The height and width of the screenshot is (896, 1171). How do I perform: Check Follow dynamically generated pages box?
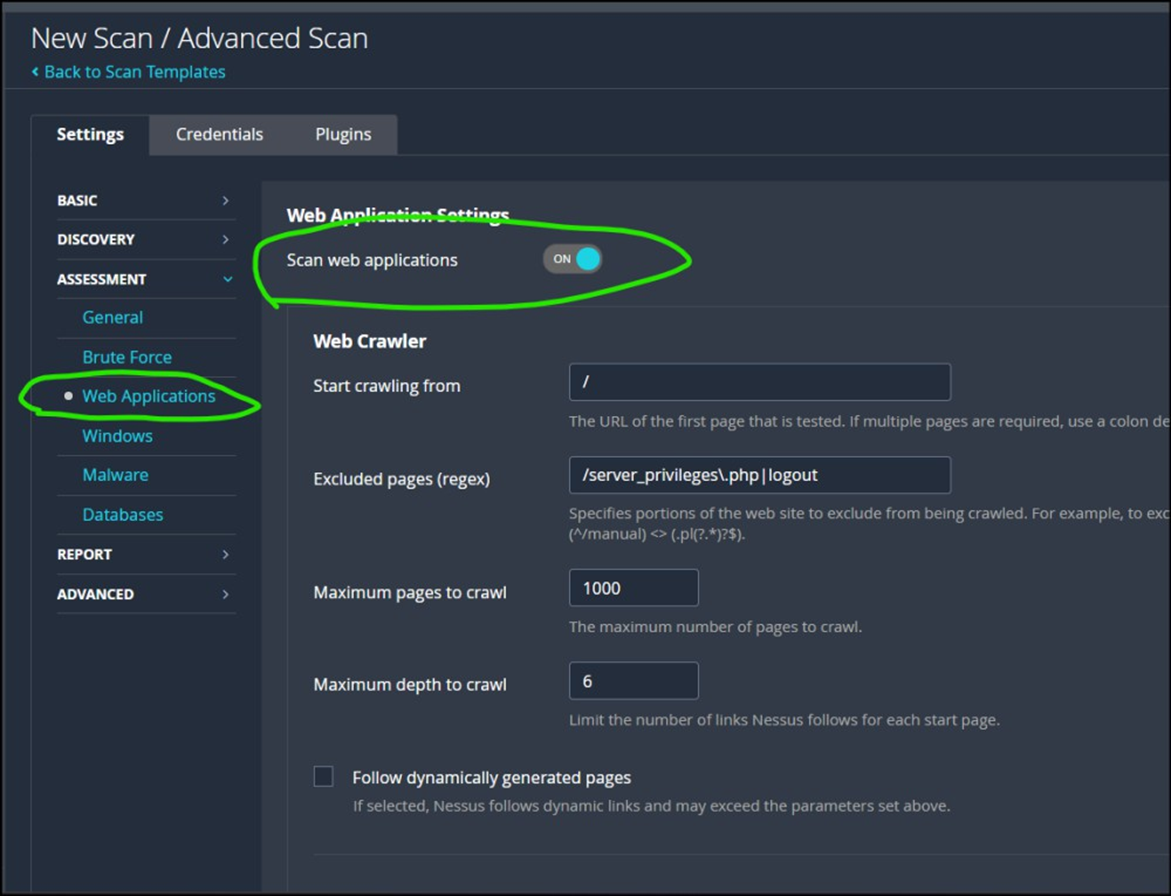click(x=323, y=777)
